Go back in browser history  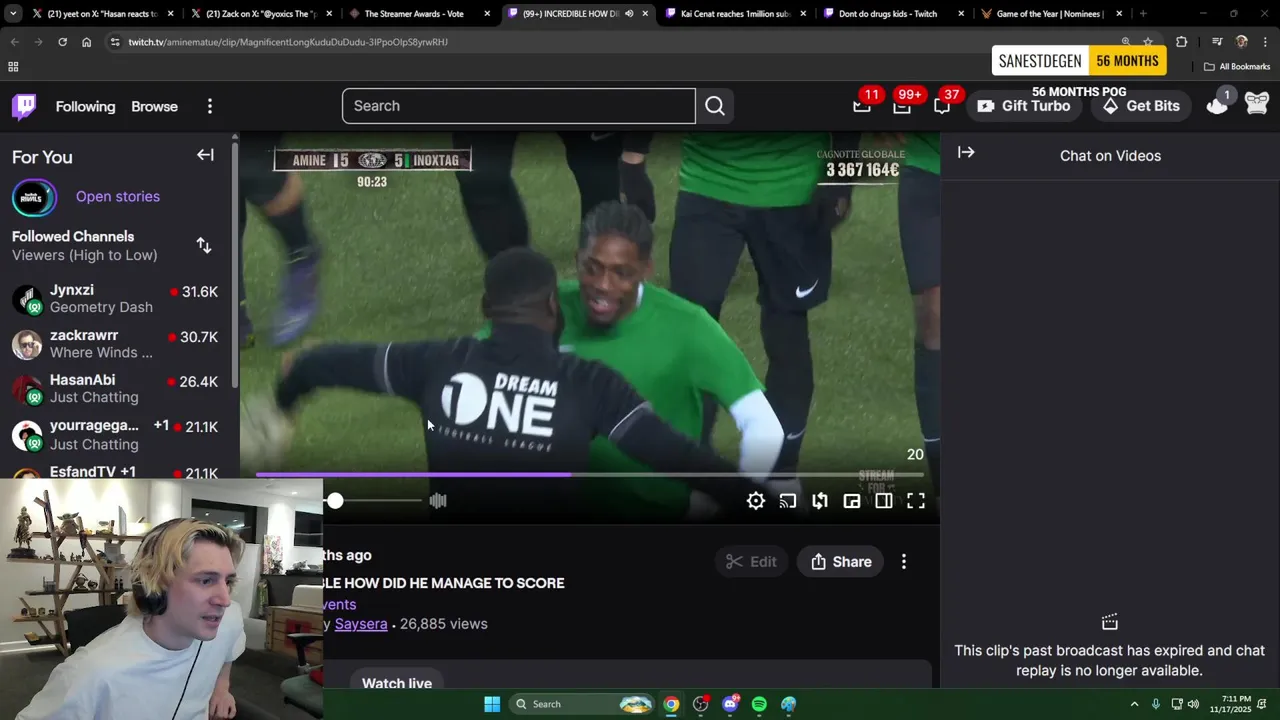14,42
